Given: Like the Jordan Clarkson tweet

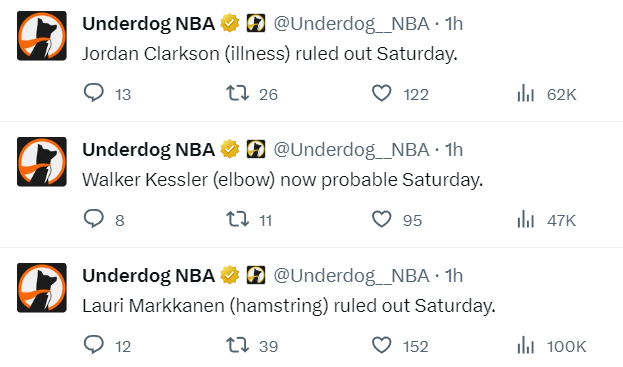Looking at the screenshot, I should tap(381, 93).
